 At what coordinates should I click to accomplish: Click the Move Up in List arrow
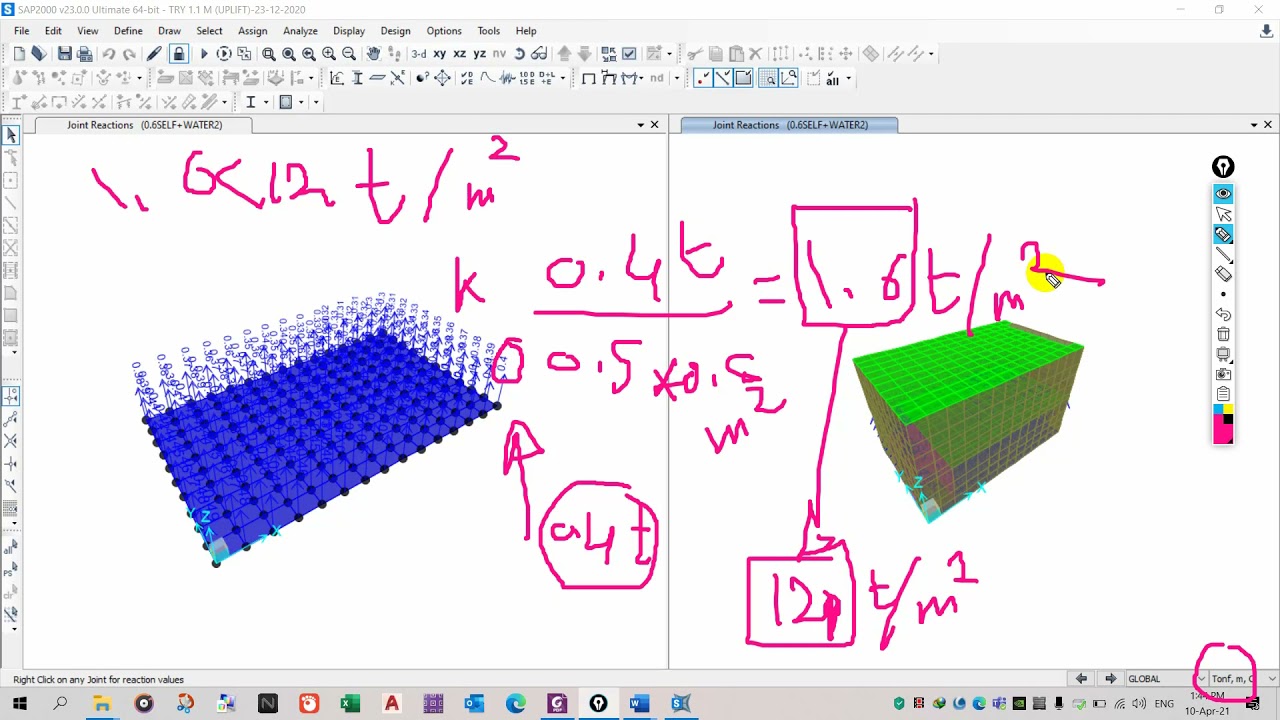click(564, 53)
